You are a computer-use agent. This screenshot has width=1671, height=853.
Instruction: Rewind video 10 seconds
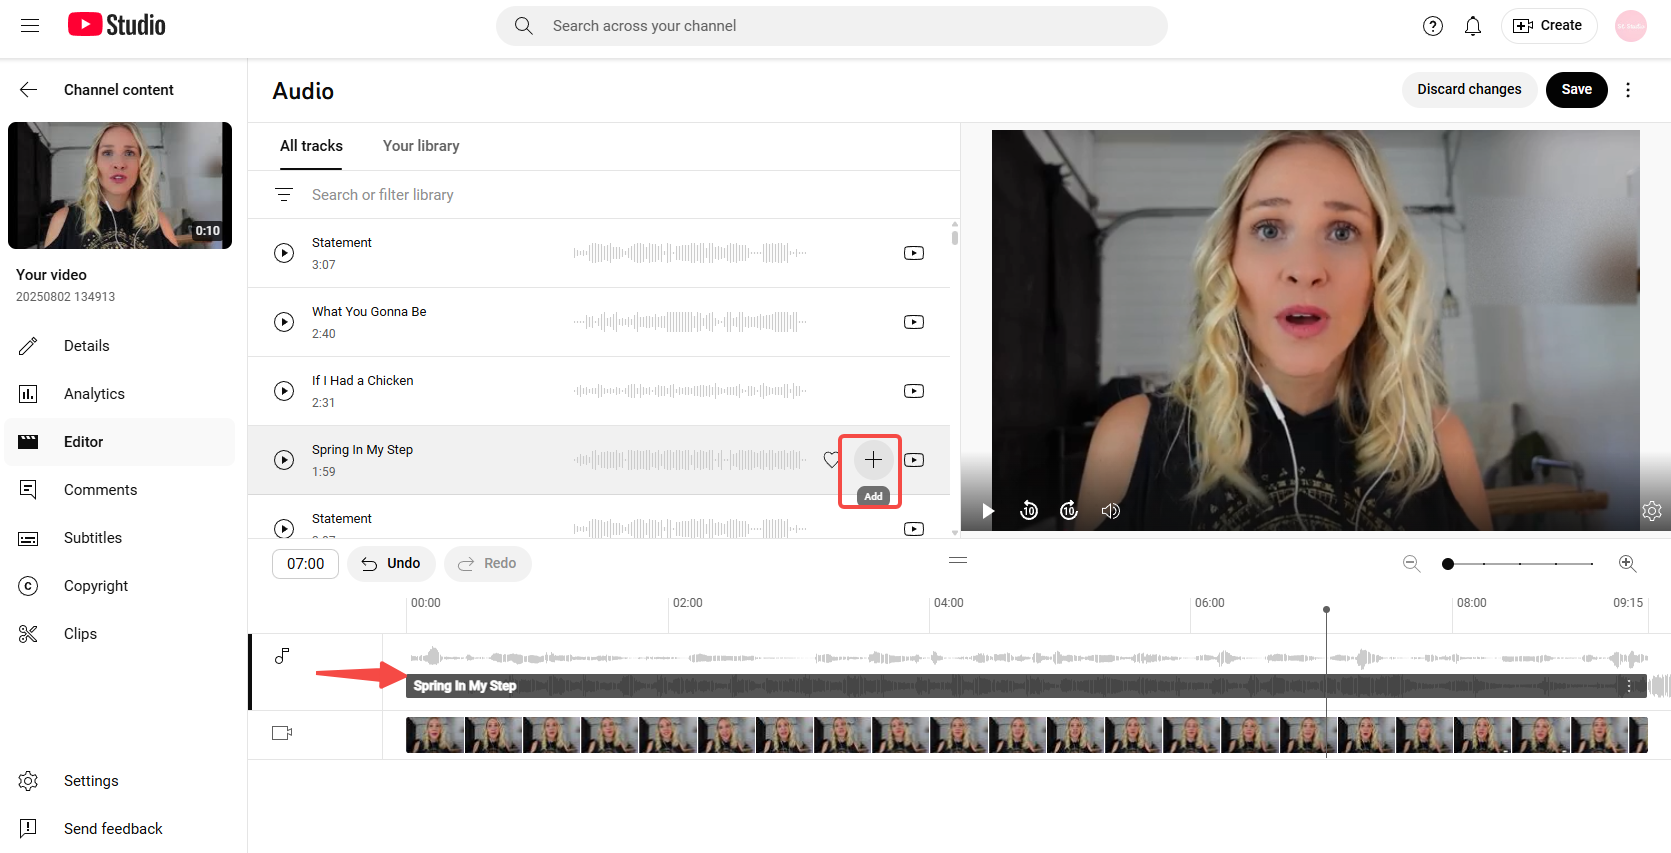pyautogui.click(x=1029, y=511)
